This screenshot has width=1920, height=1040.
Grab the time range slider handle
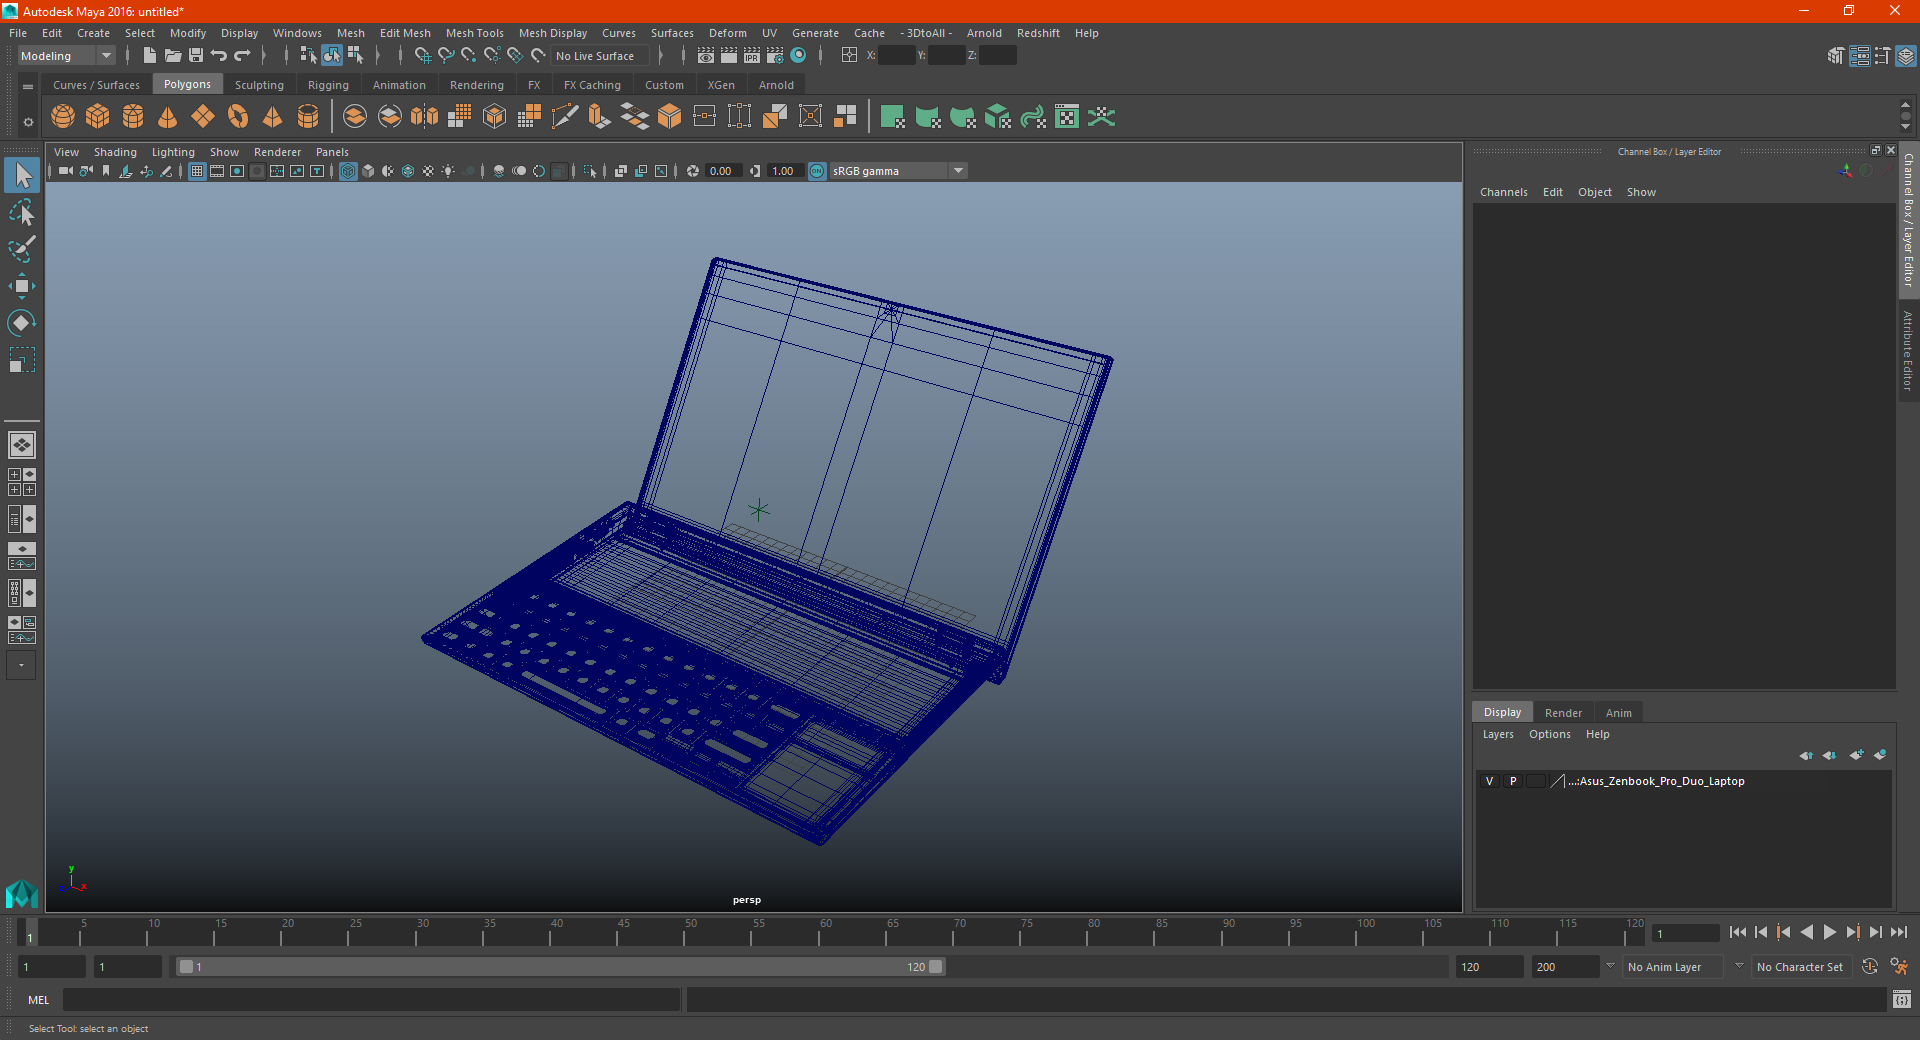(x=560, y=967)
